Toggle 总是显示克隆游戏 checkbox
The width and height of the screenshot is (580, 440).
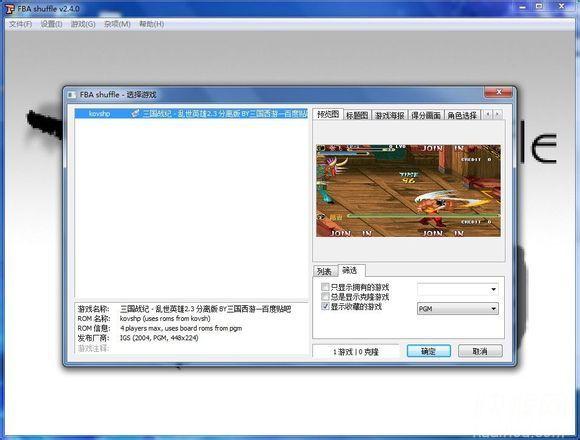(325, 297)
